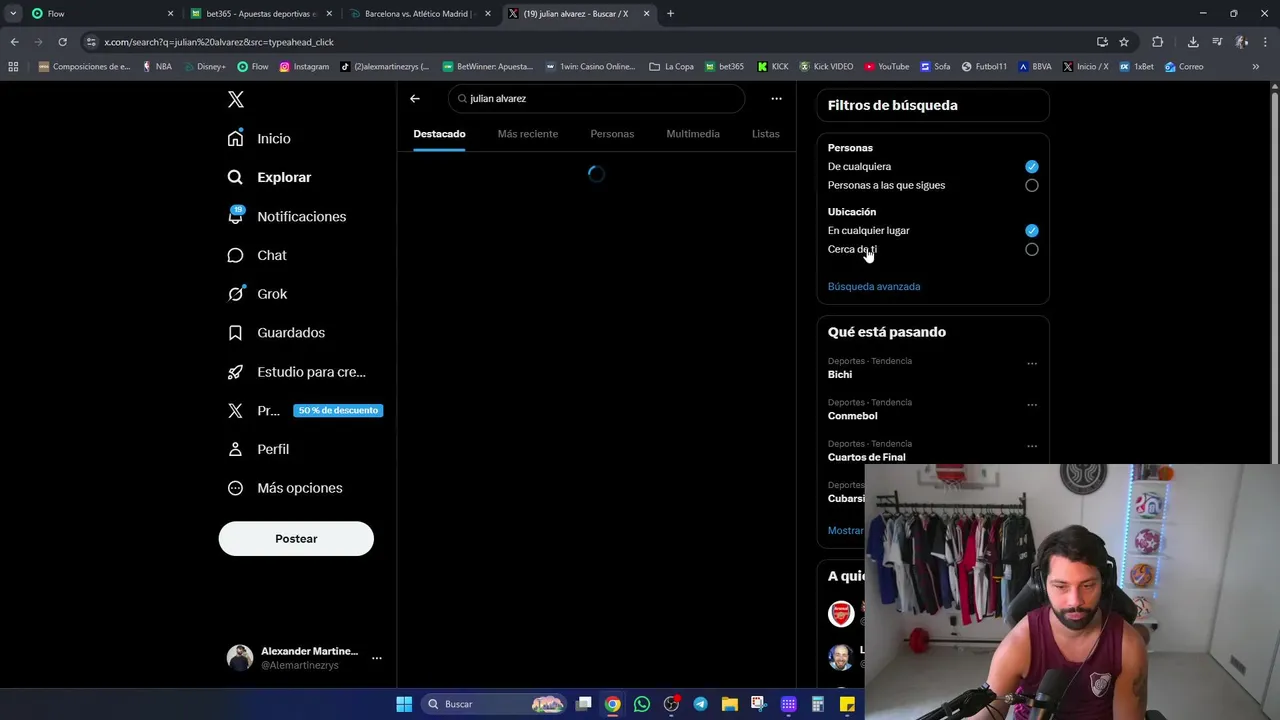Open Explorar in the sidebar
Screen dimensions: 1280x720
click(270, 177)
